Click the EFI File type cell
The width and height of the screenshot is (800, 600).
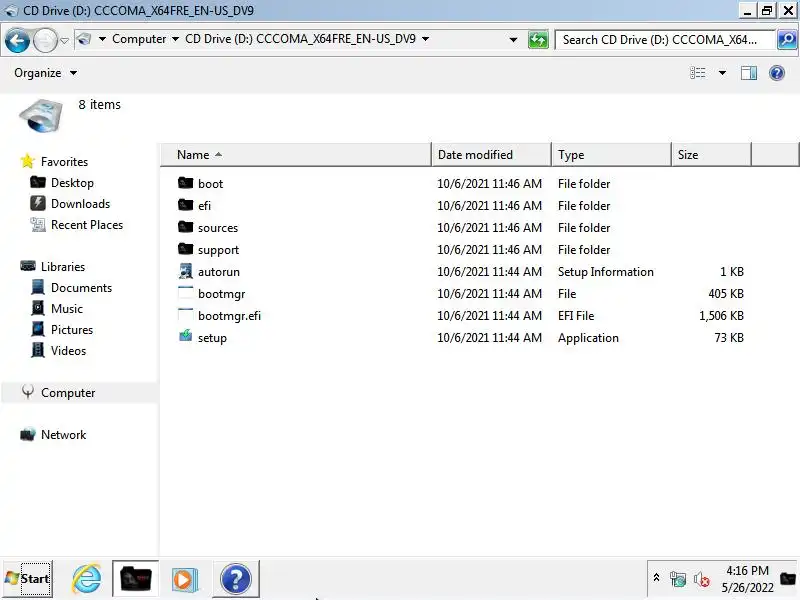tap(576, 316)
